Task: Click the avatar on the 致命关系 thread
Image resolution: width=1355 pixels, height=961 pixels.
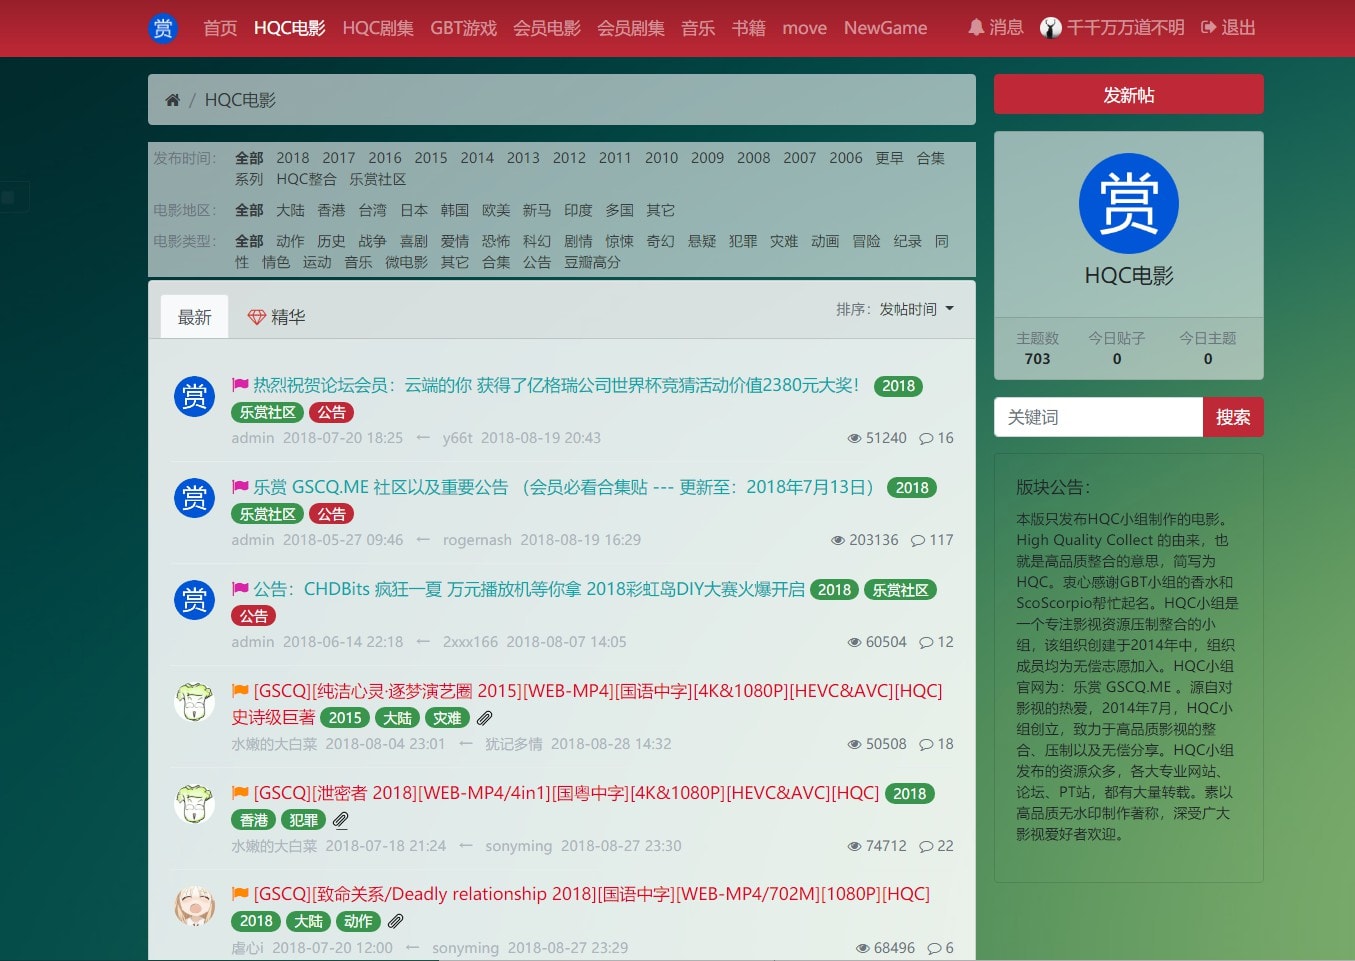Action: pos(195,906)
